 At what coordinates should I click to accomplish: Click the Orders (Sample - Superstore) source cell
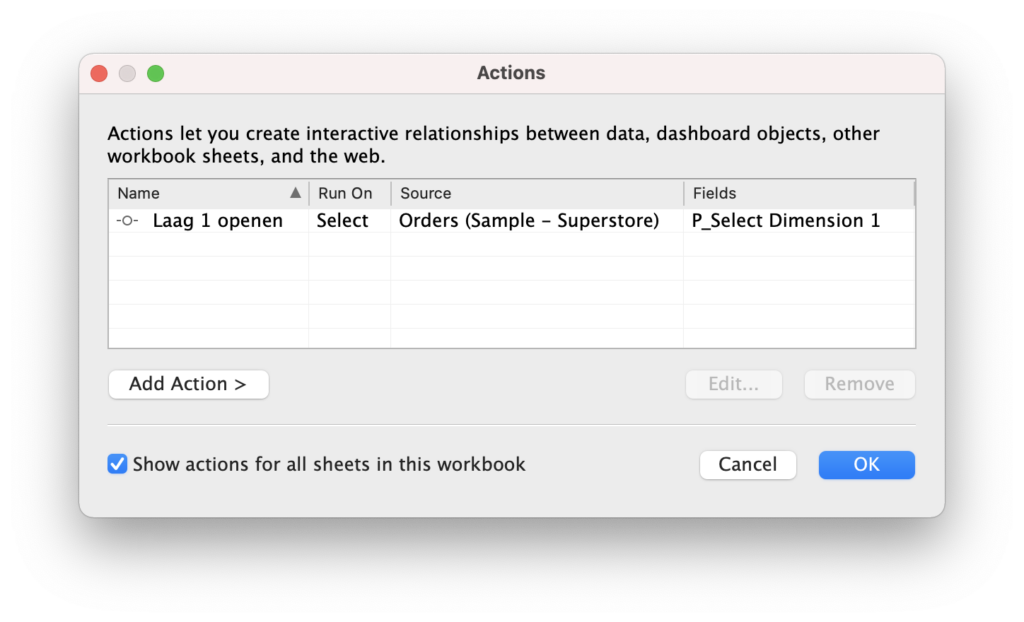click(528, 221)
